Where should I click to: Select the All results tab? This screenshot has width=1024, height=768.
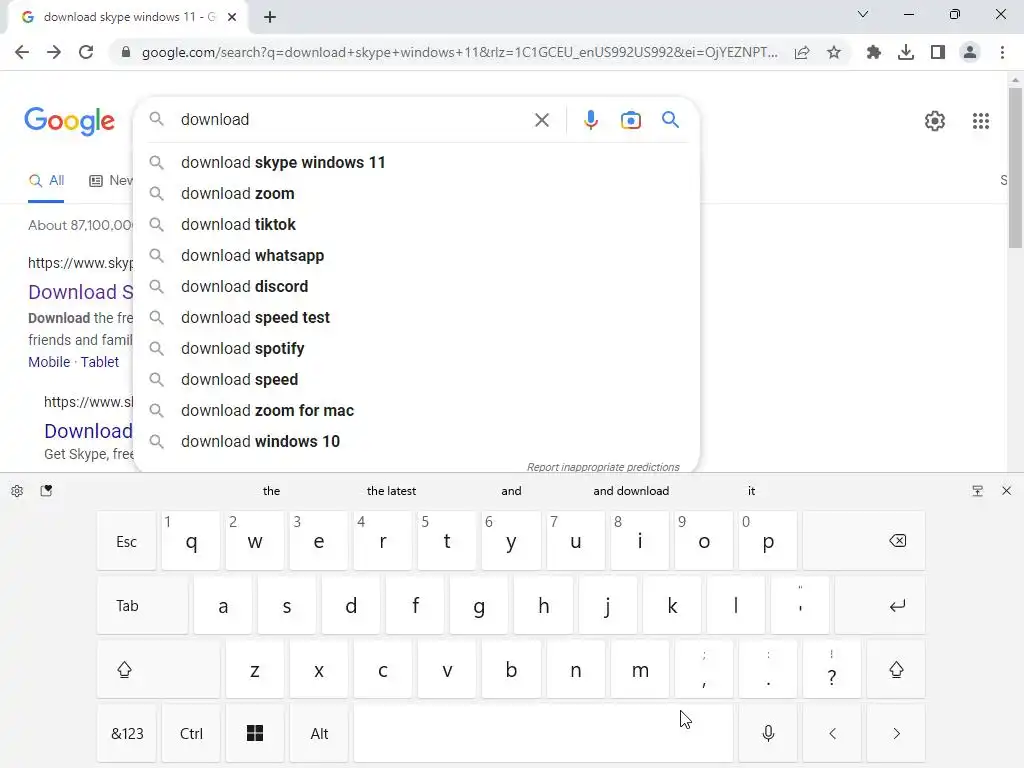pyautogui.click(x=46, y=181)
